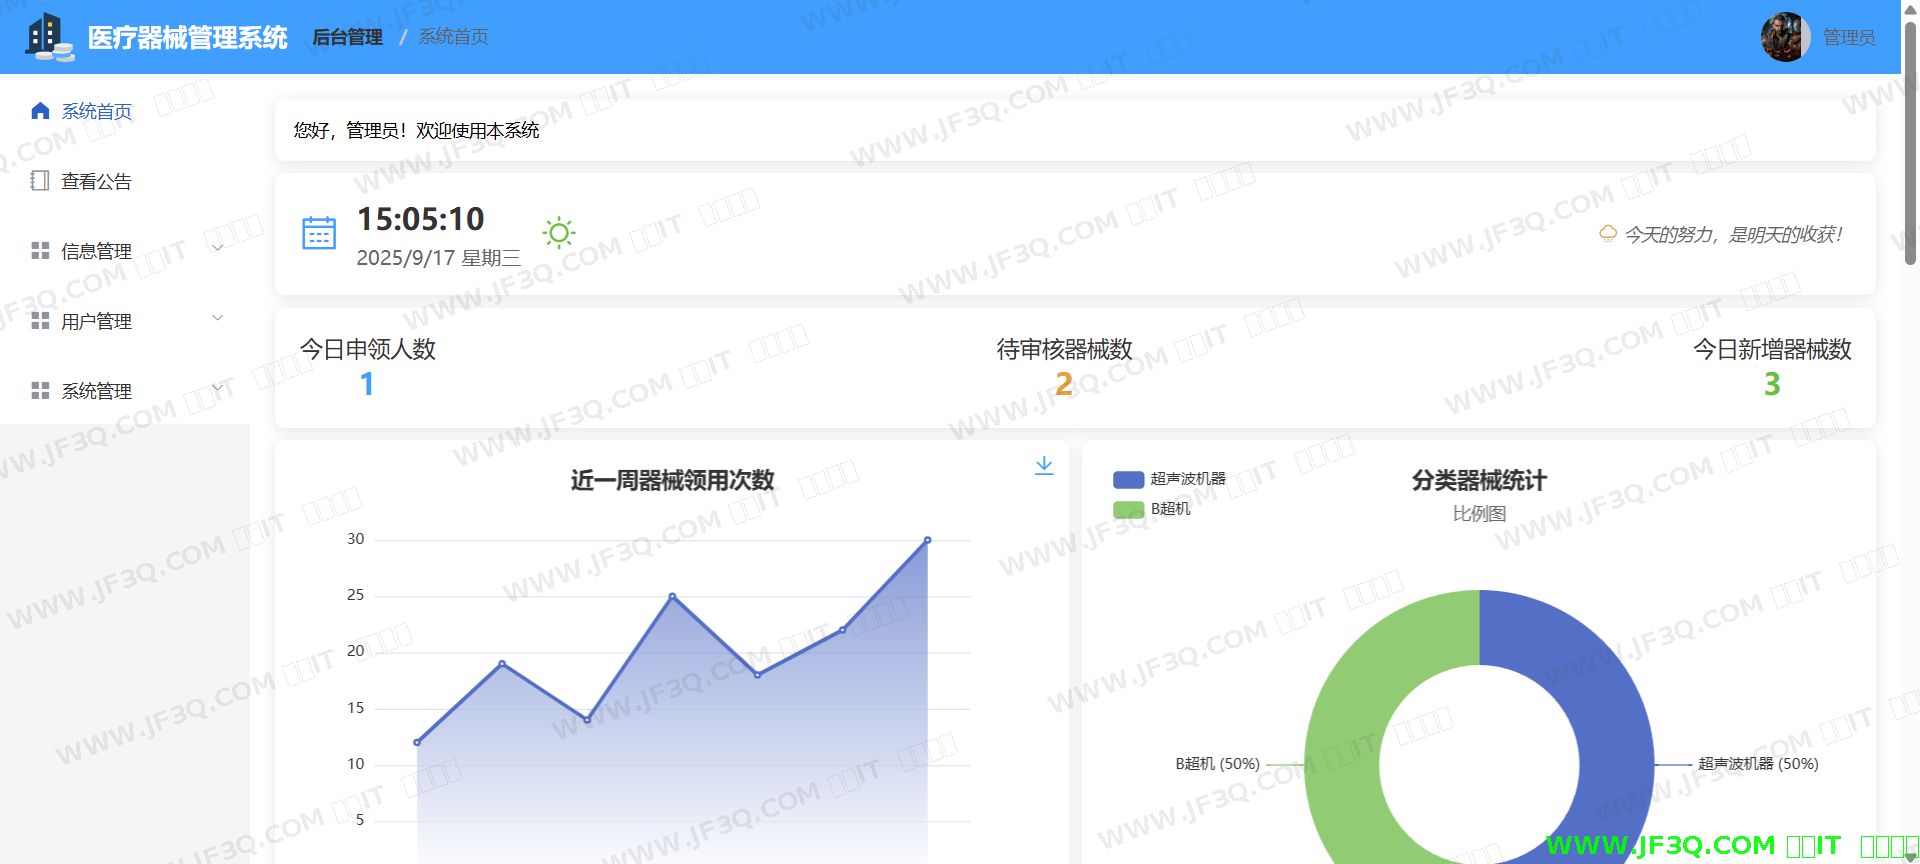Image resolution: width=1920 pixels, height=864 pixels.
Task: Download the line chart as image
Action: click(x=1044, y=466)
